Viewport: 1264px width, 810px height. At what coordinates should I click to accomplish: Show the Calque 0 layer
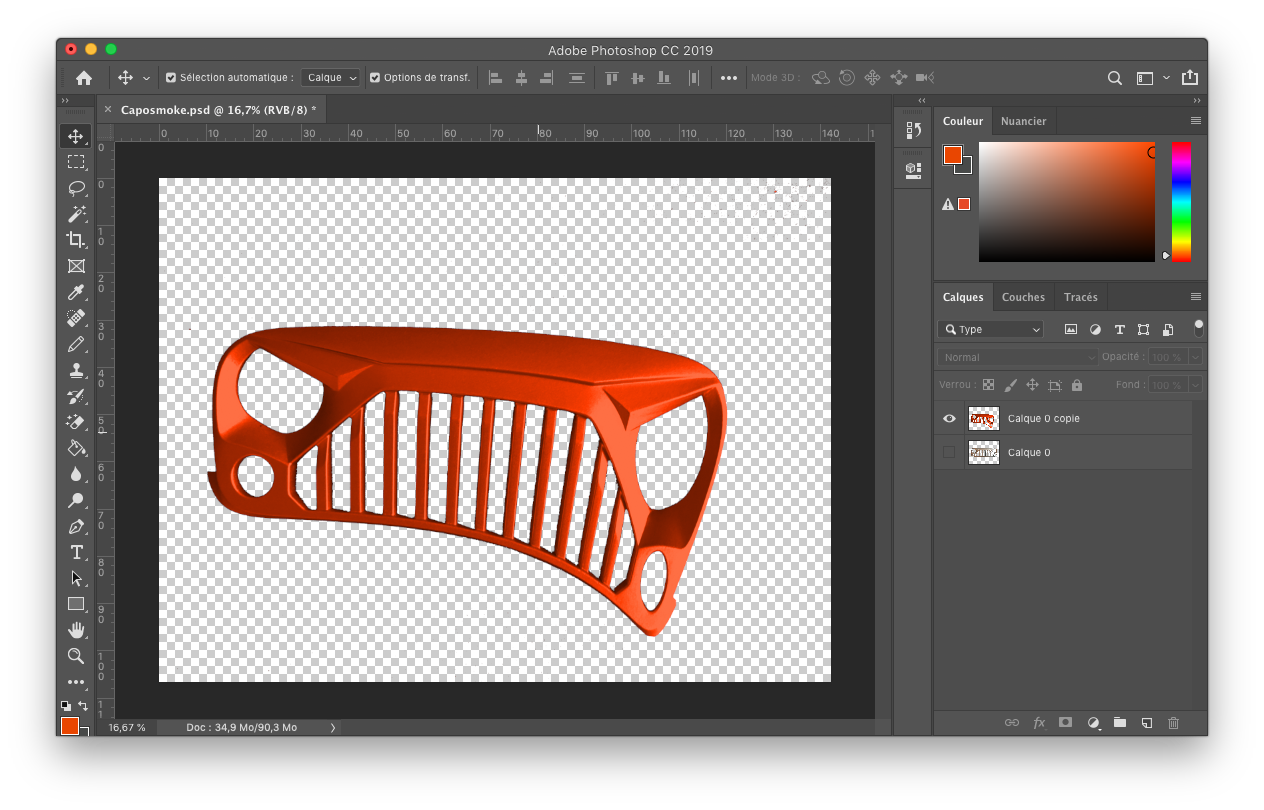[x=949, y=453]
